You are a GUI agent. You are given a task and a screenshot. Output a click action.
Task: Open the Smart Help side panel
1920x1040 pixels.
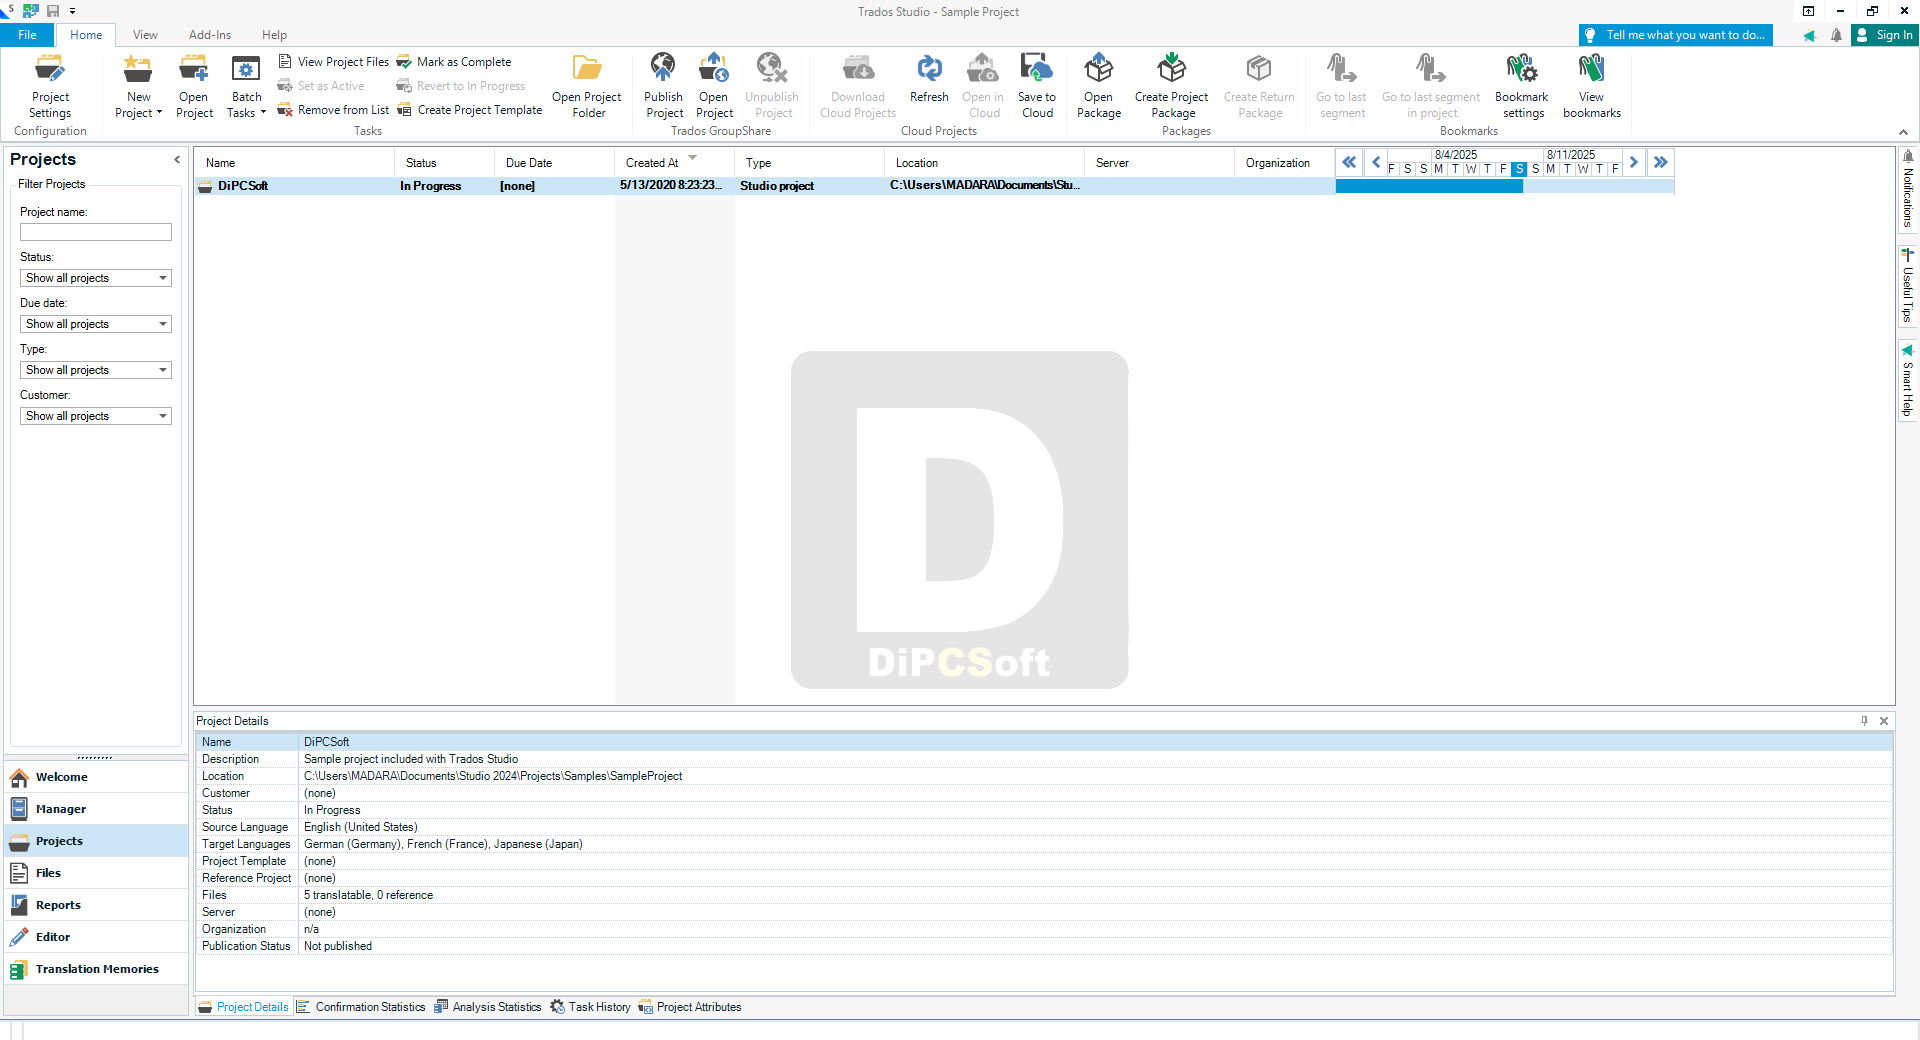tap(1908, 381)
